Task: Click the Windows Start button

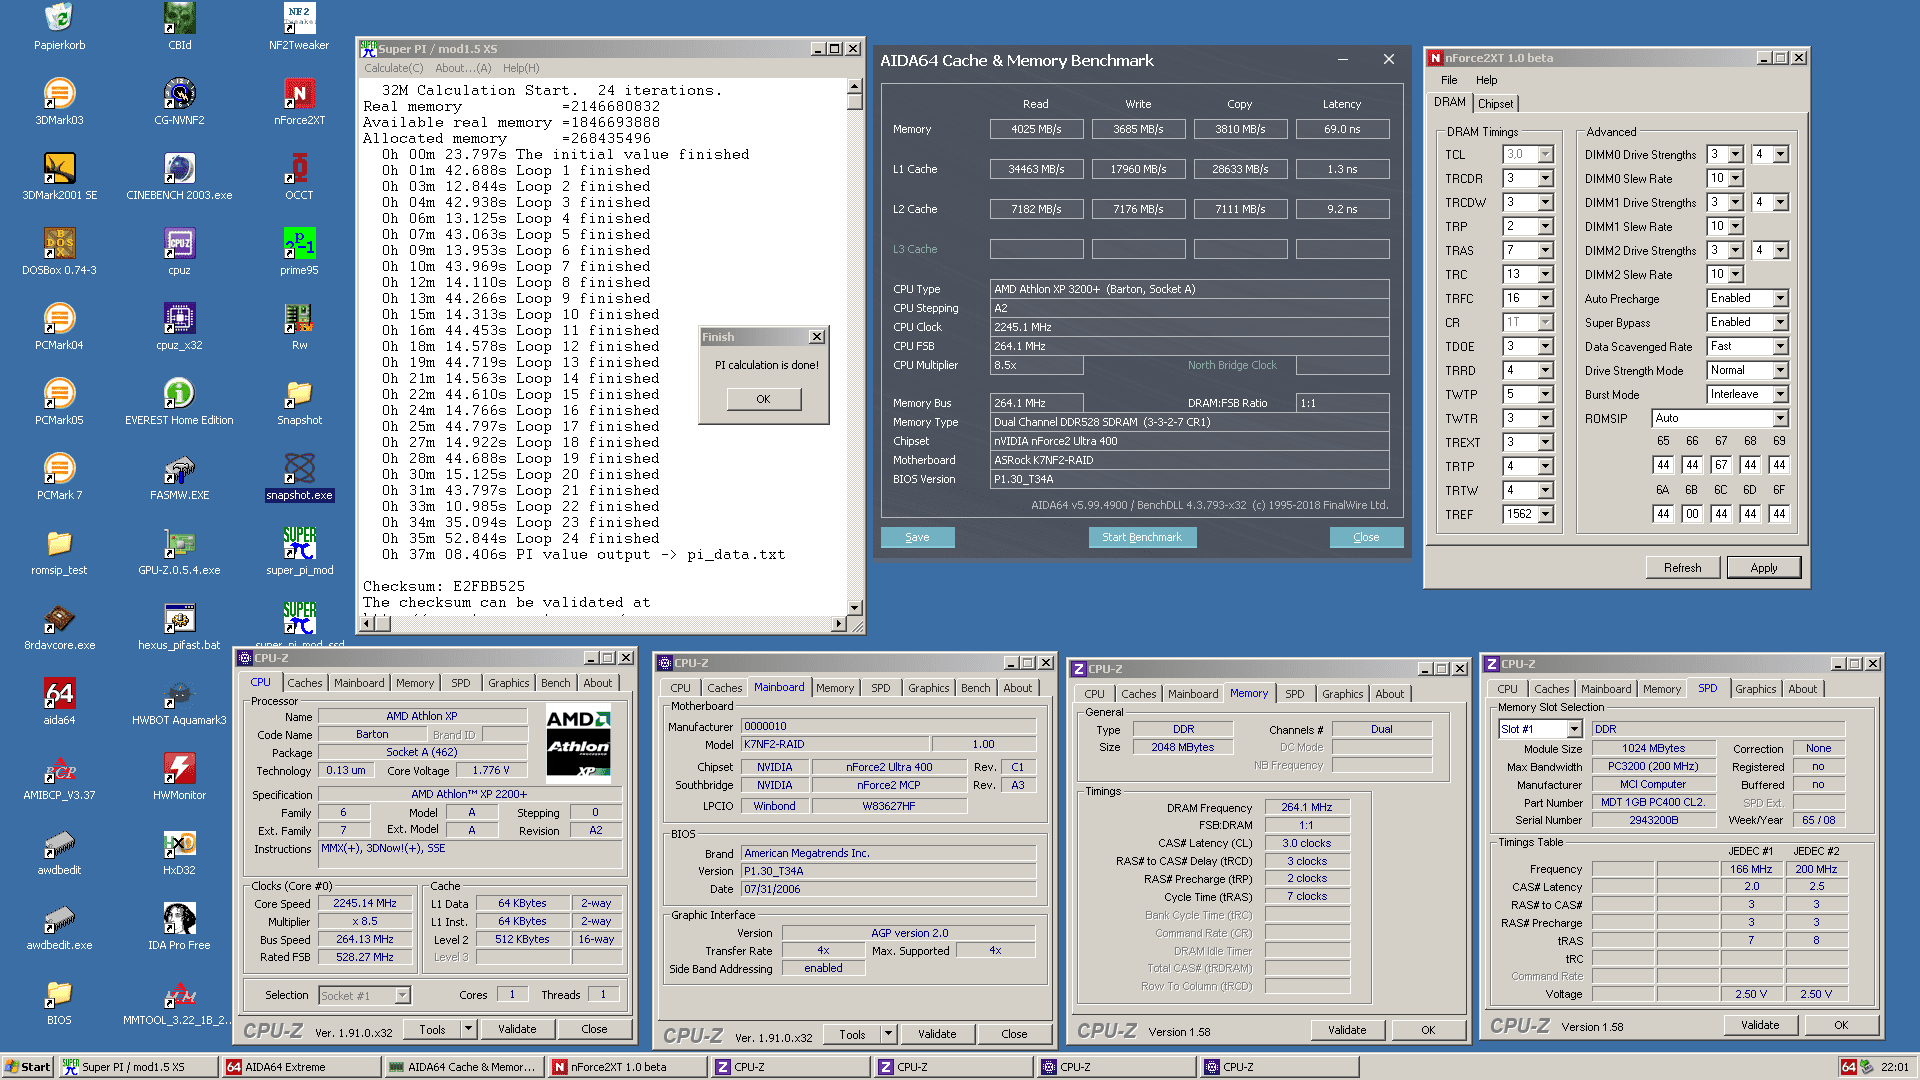Action: point(27,1067)
